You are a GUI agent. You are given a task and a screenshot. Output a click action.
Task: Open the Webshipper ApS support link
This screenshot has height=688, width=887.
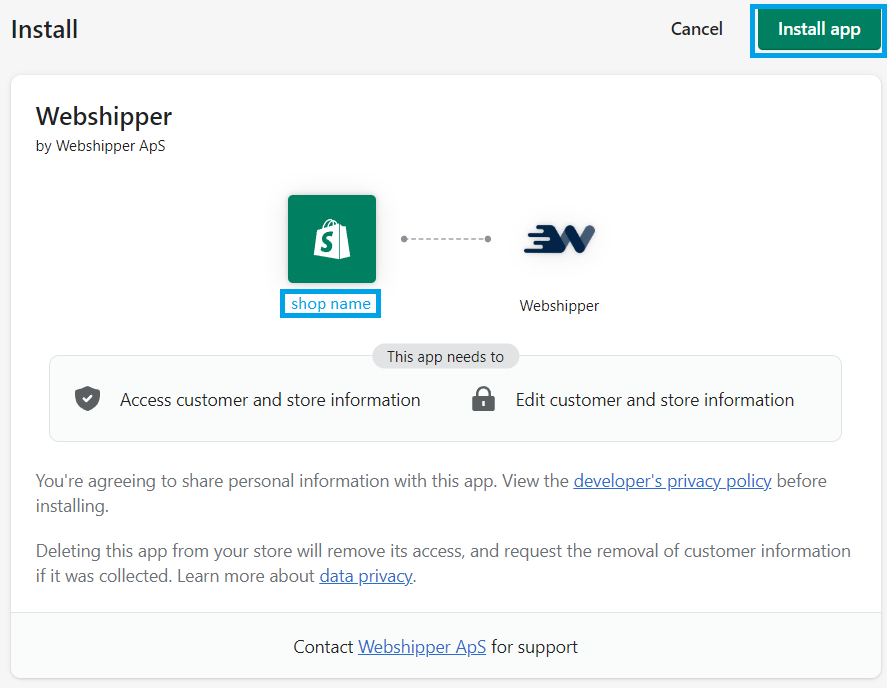422,647
